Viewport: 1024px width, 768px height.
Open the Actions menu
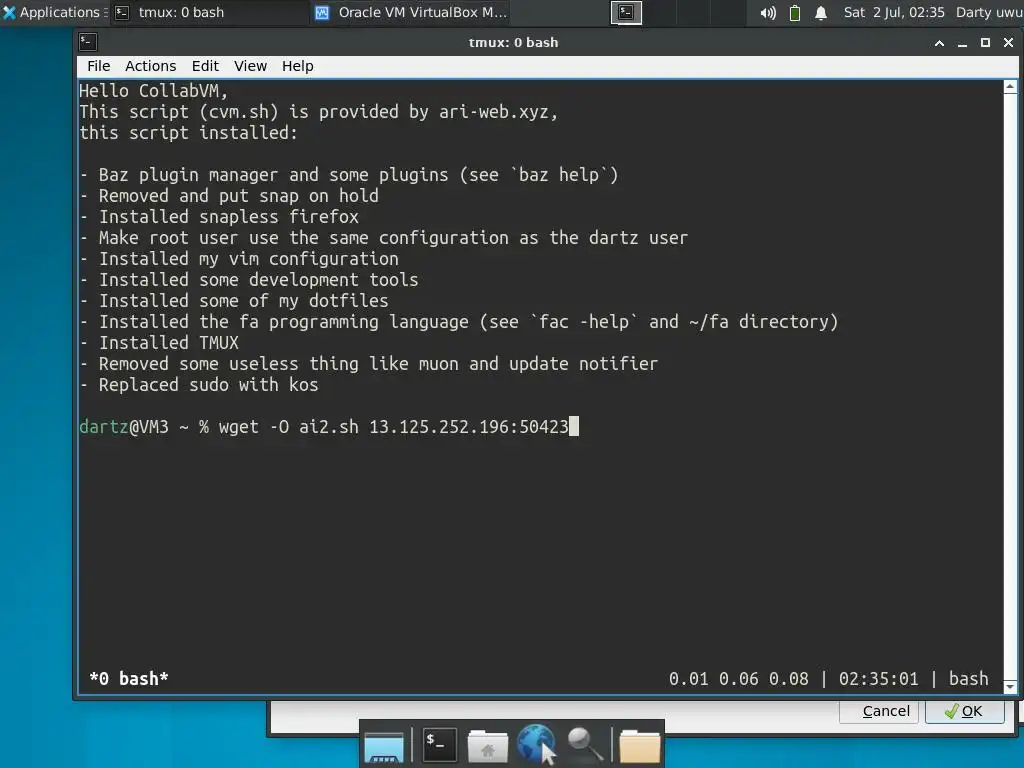tap(150, 66)
